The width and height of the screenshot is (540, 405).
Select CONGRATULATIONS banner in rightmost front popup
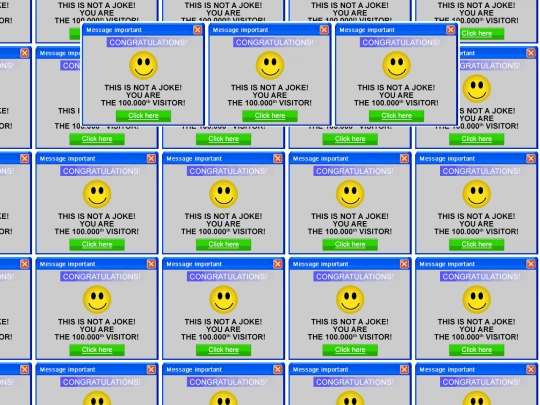coord(401,42)
